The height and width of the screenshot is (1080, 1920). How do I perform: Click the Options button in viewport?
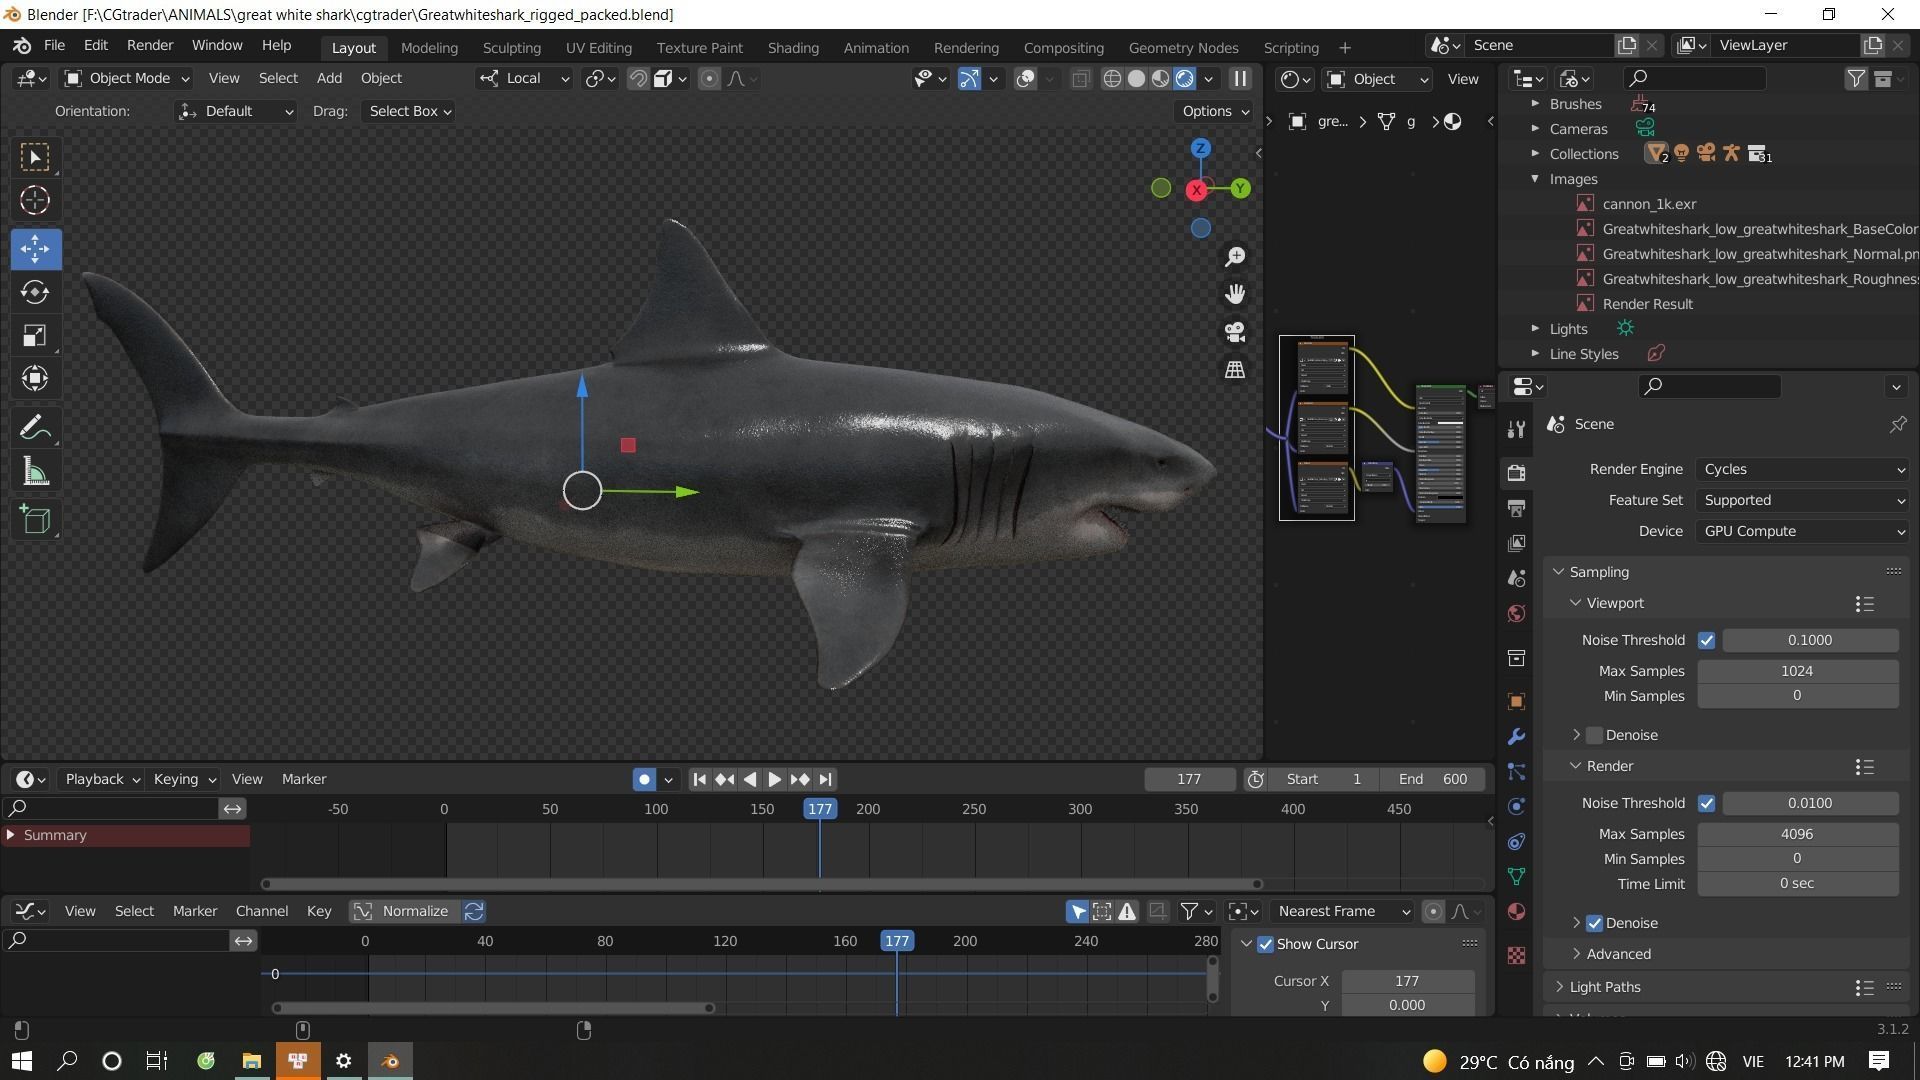[x=1215, y=112]
